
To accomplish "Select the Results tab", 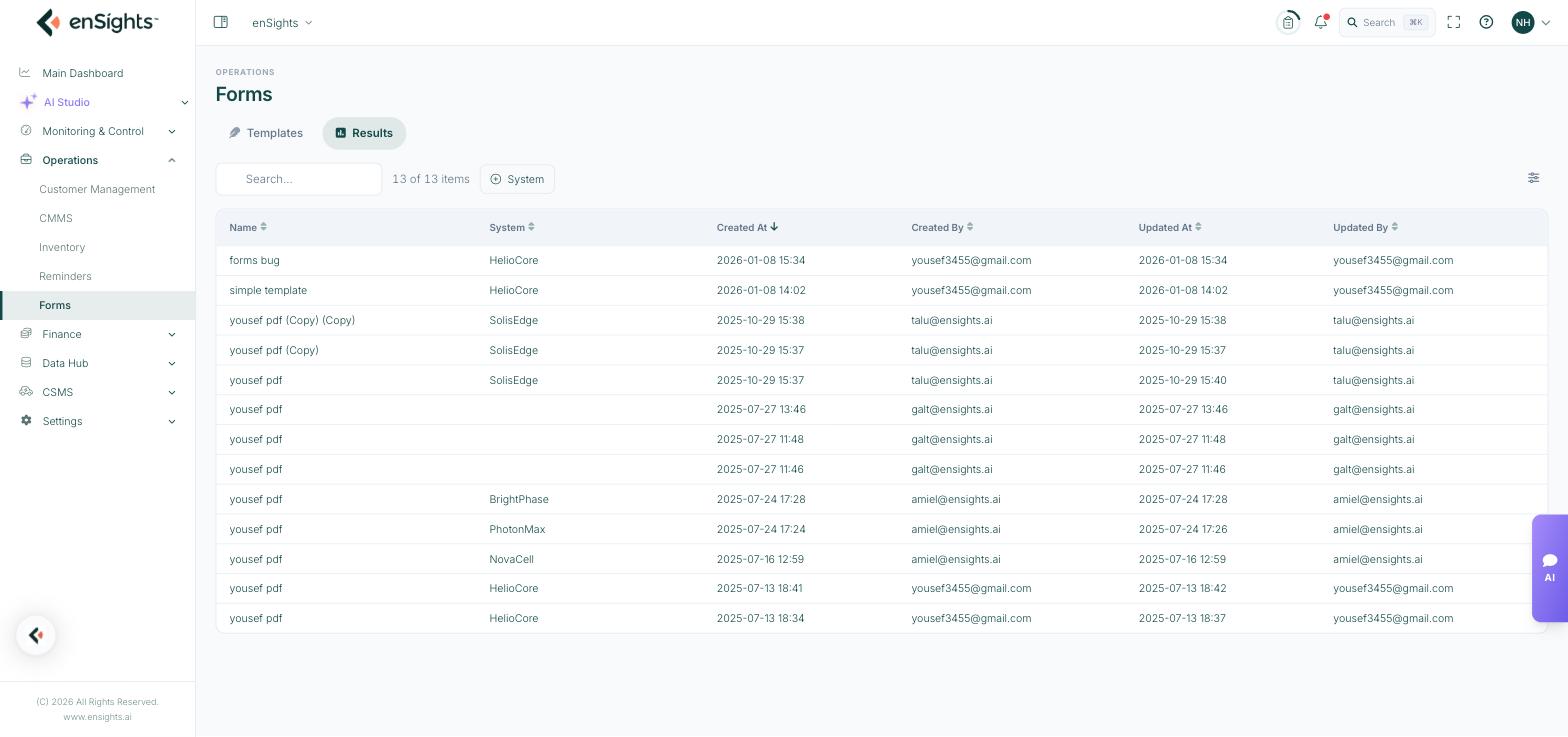I will (x=364, y=133).
